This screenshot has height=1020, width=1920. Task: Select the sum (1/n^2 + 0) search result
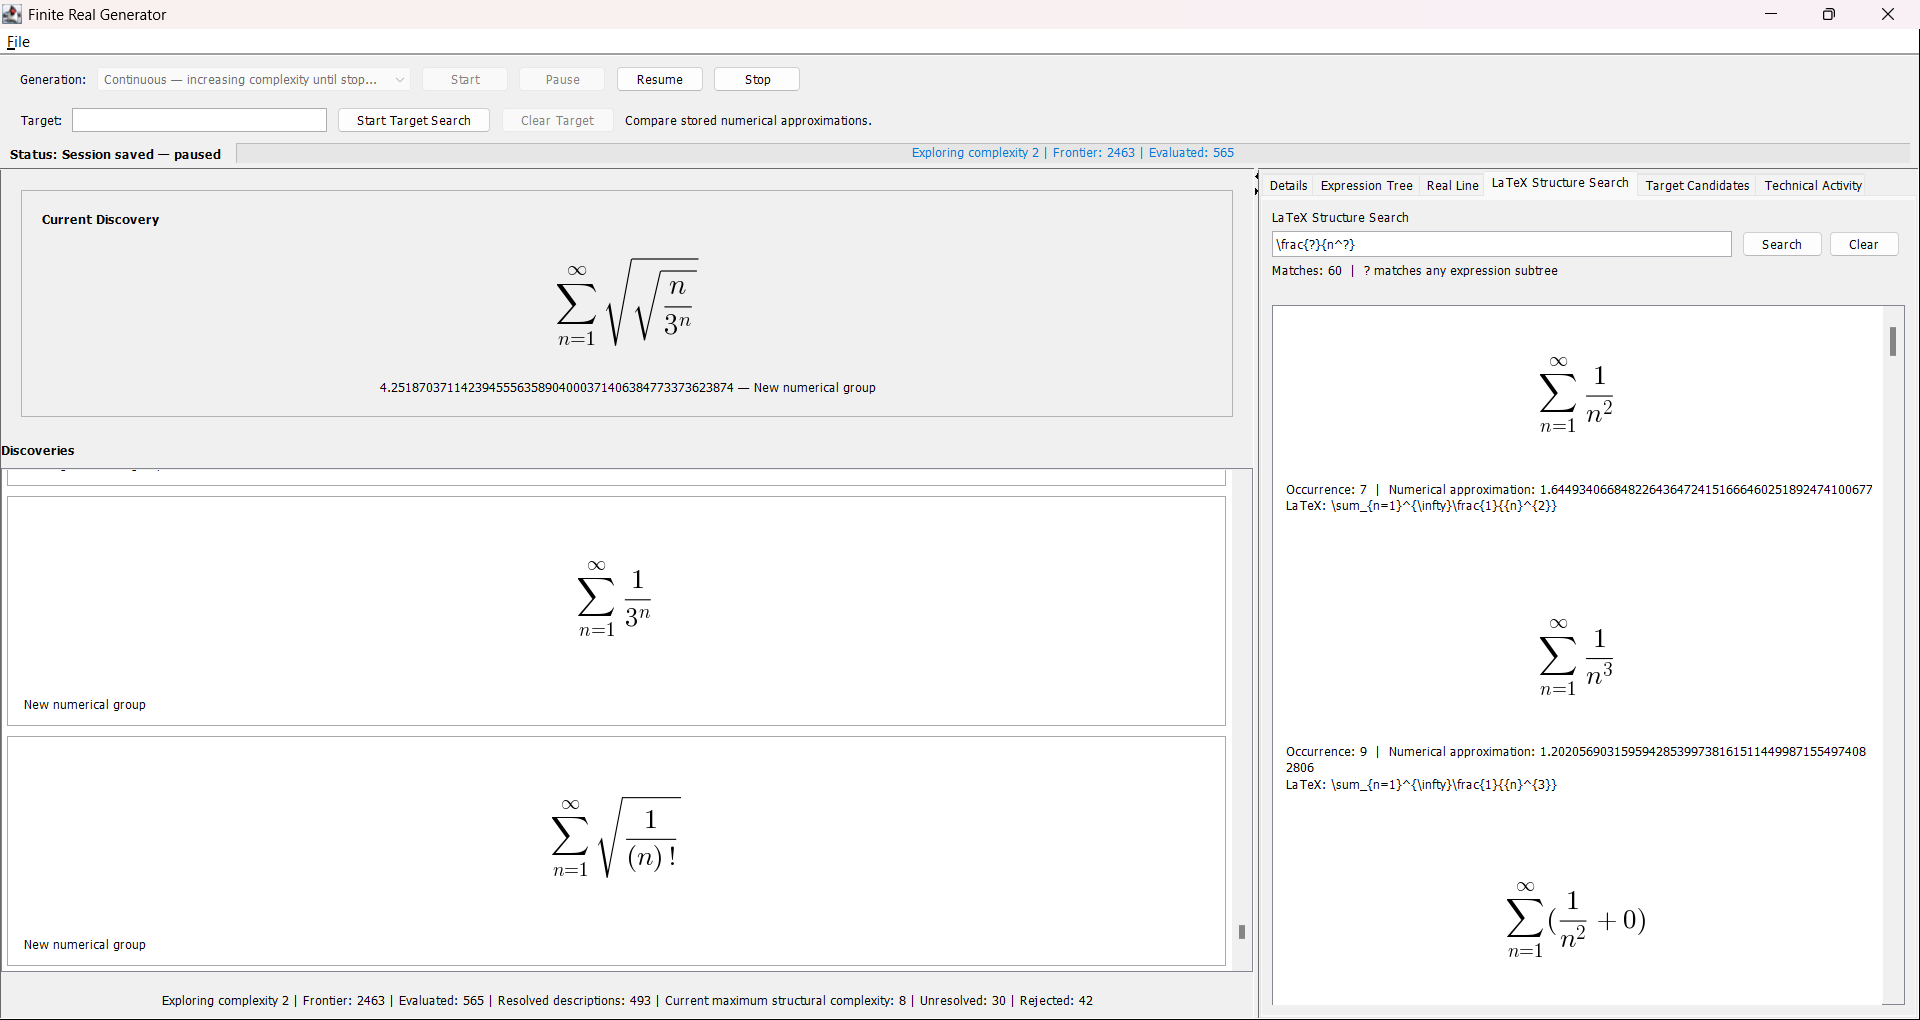1576,920
